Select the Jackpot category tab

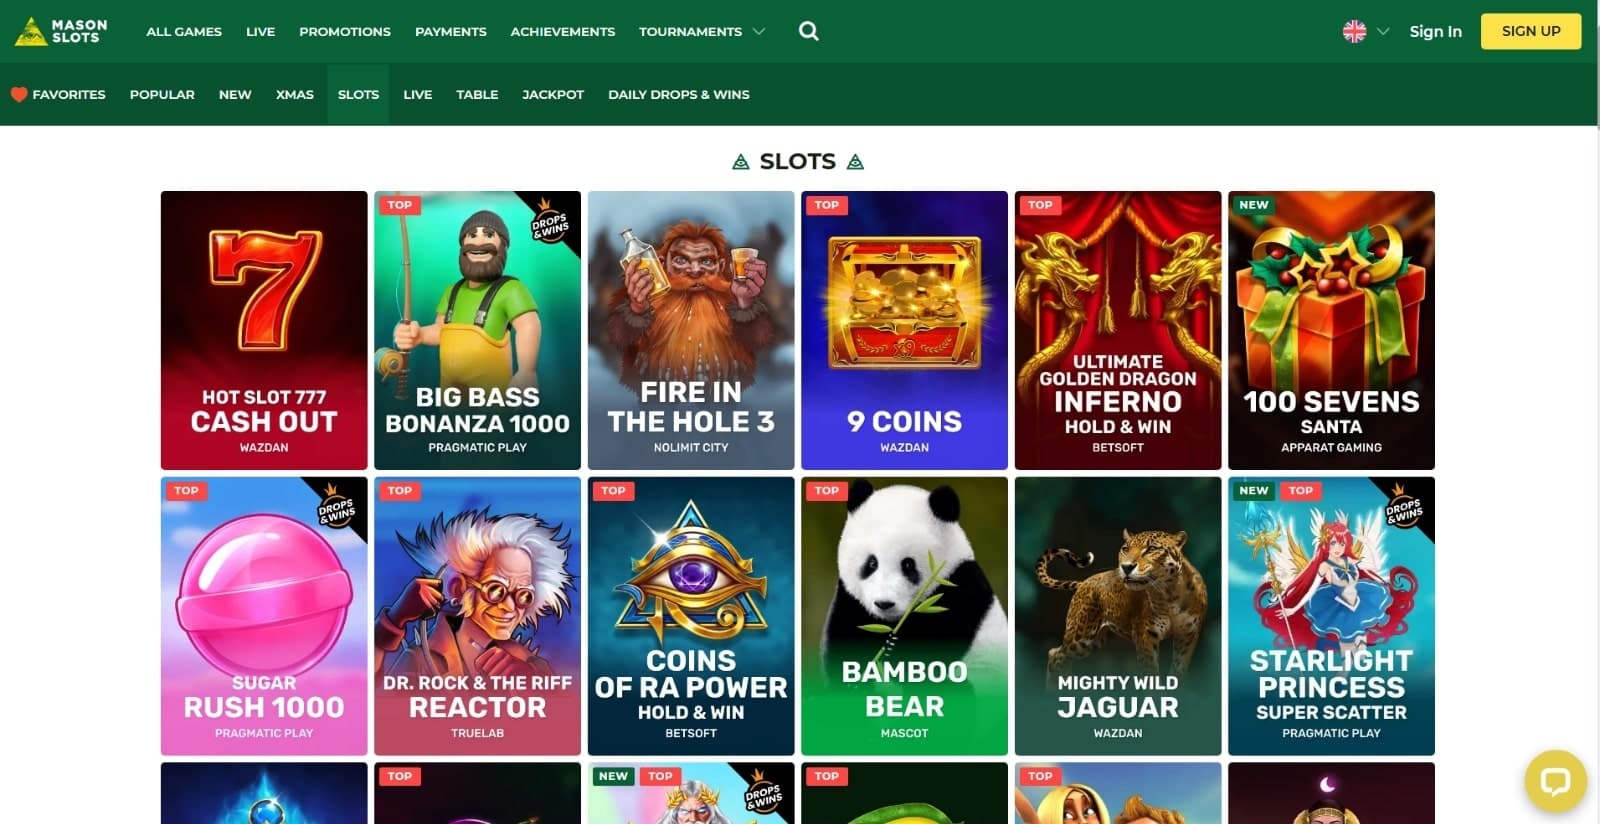(553, 94)
